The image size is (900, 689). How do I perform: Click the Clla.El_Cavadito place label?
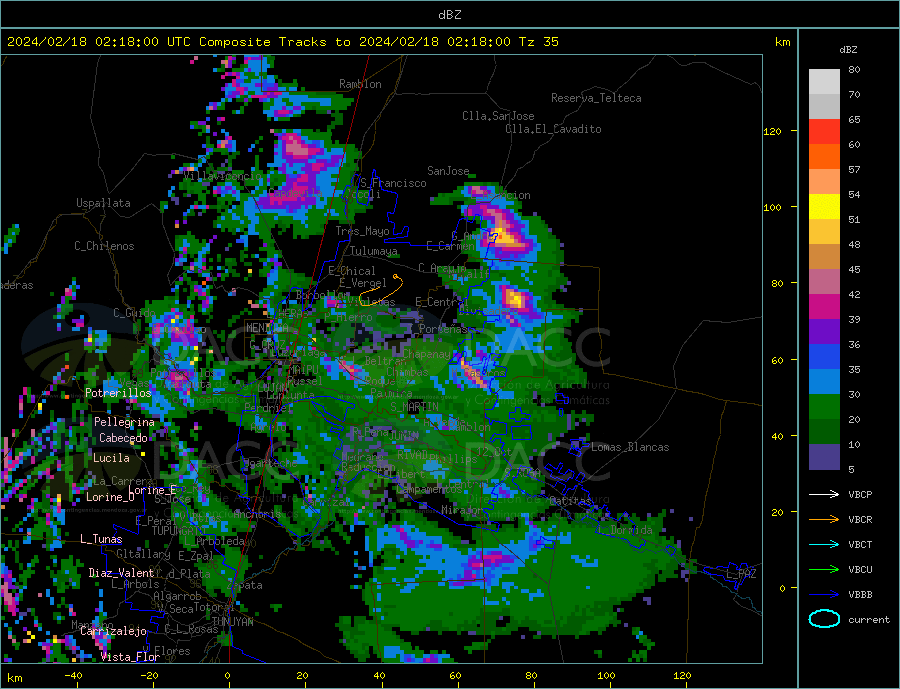(553, 129)
